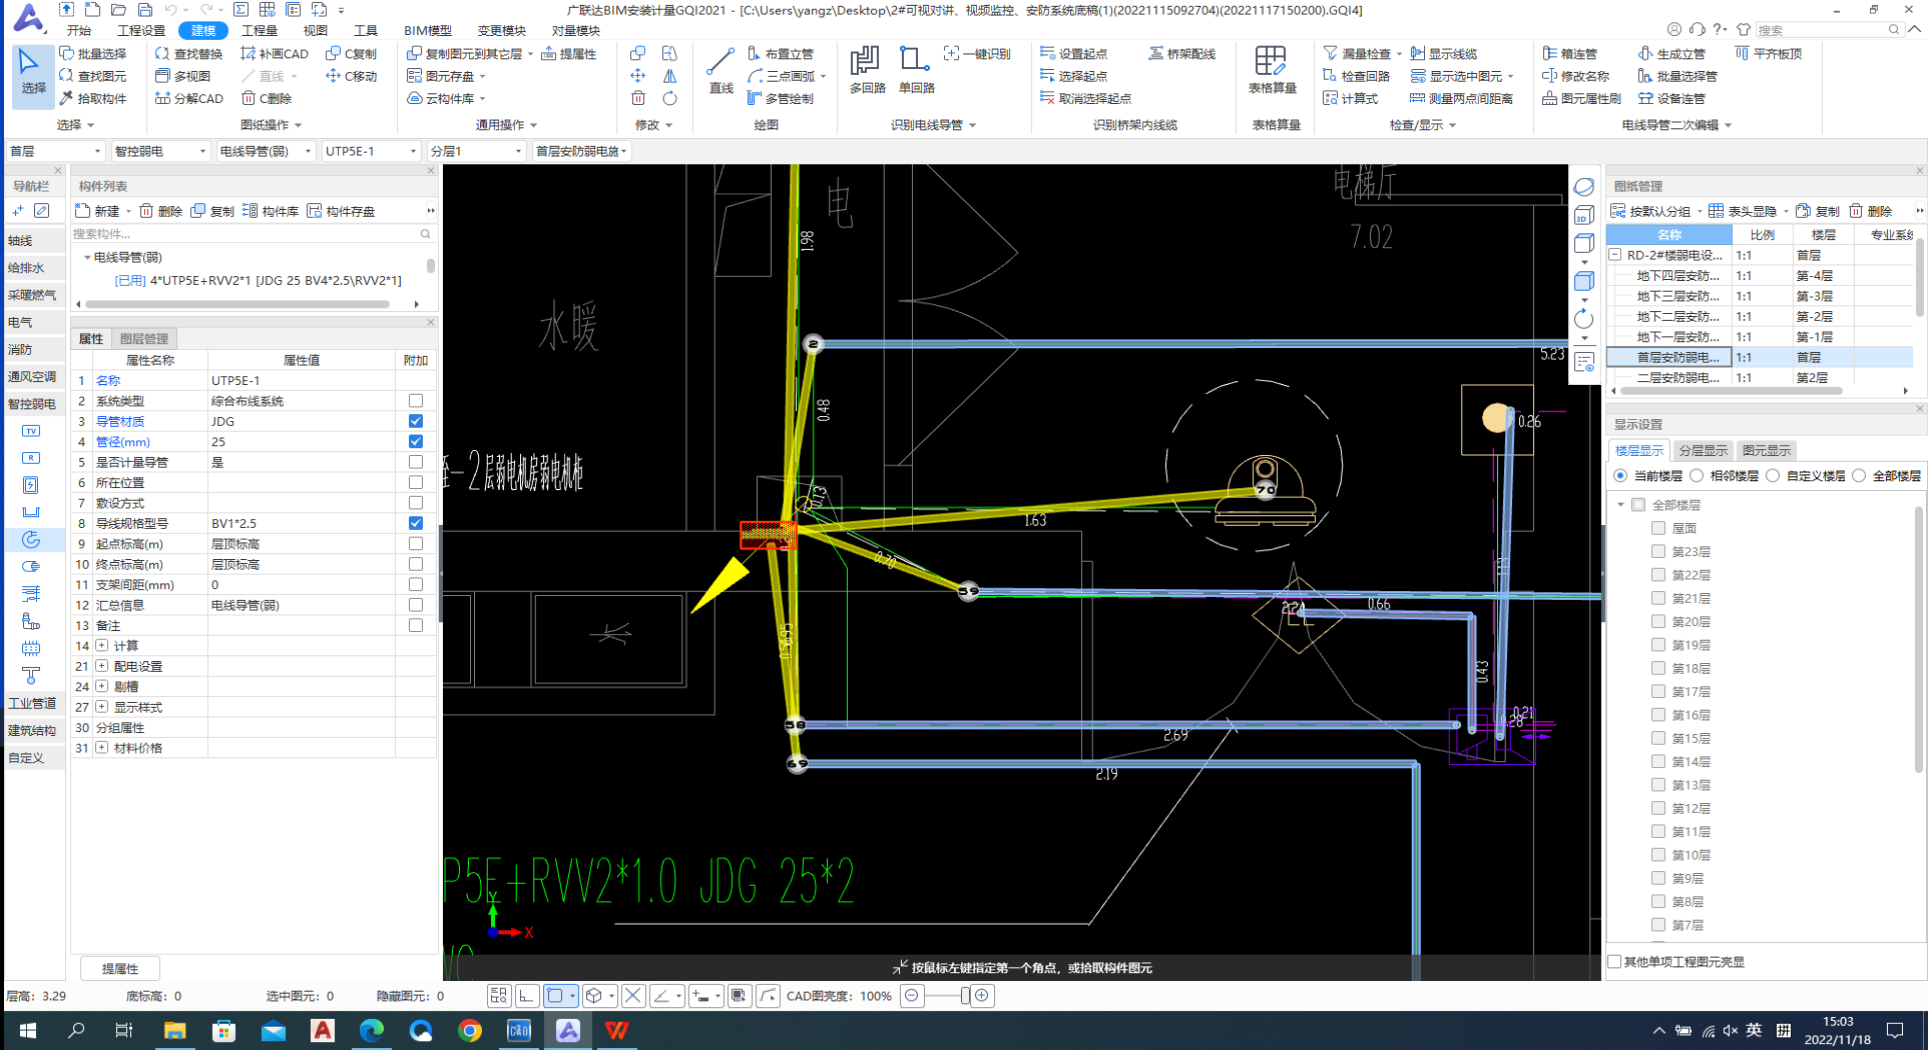Open the 表格算量 table quantity tool
Viewport: 1928px width, 1050px height.
coord(1272,73)
